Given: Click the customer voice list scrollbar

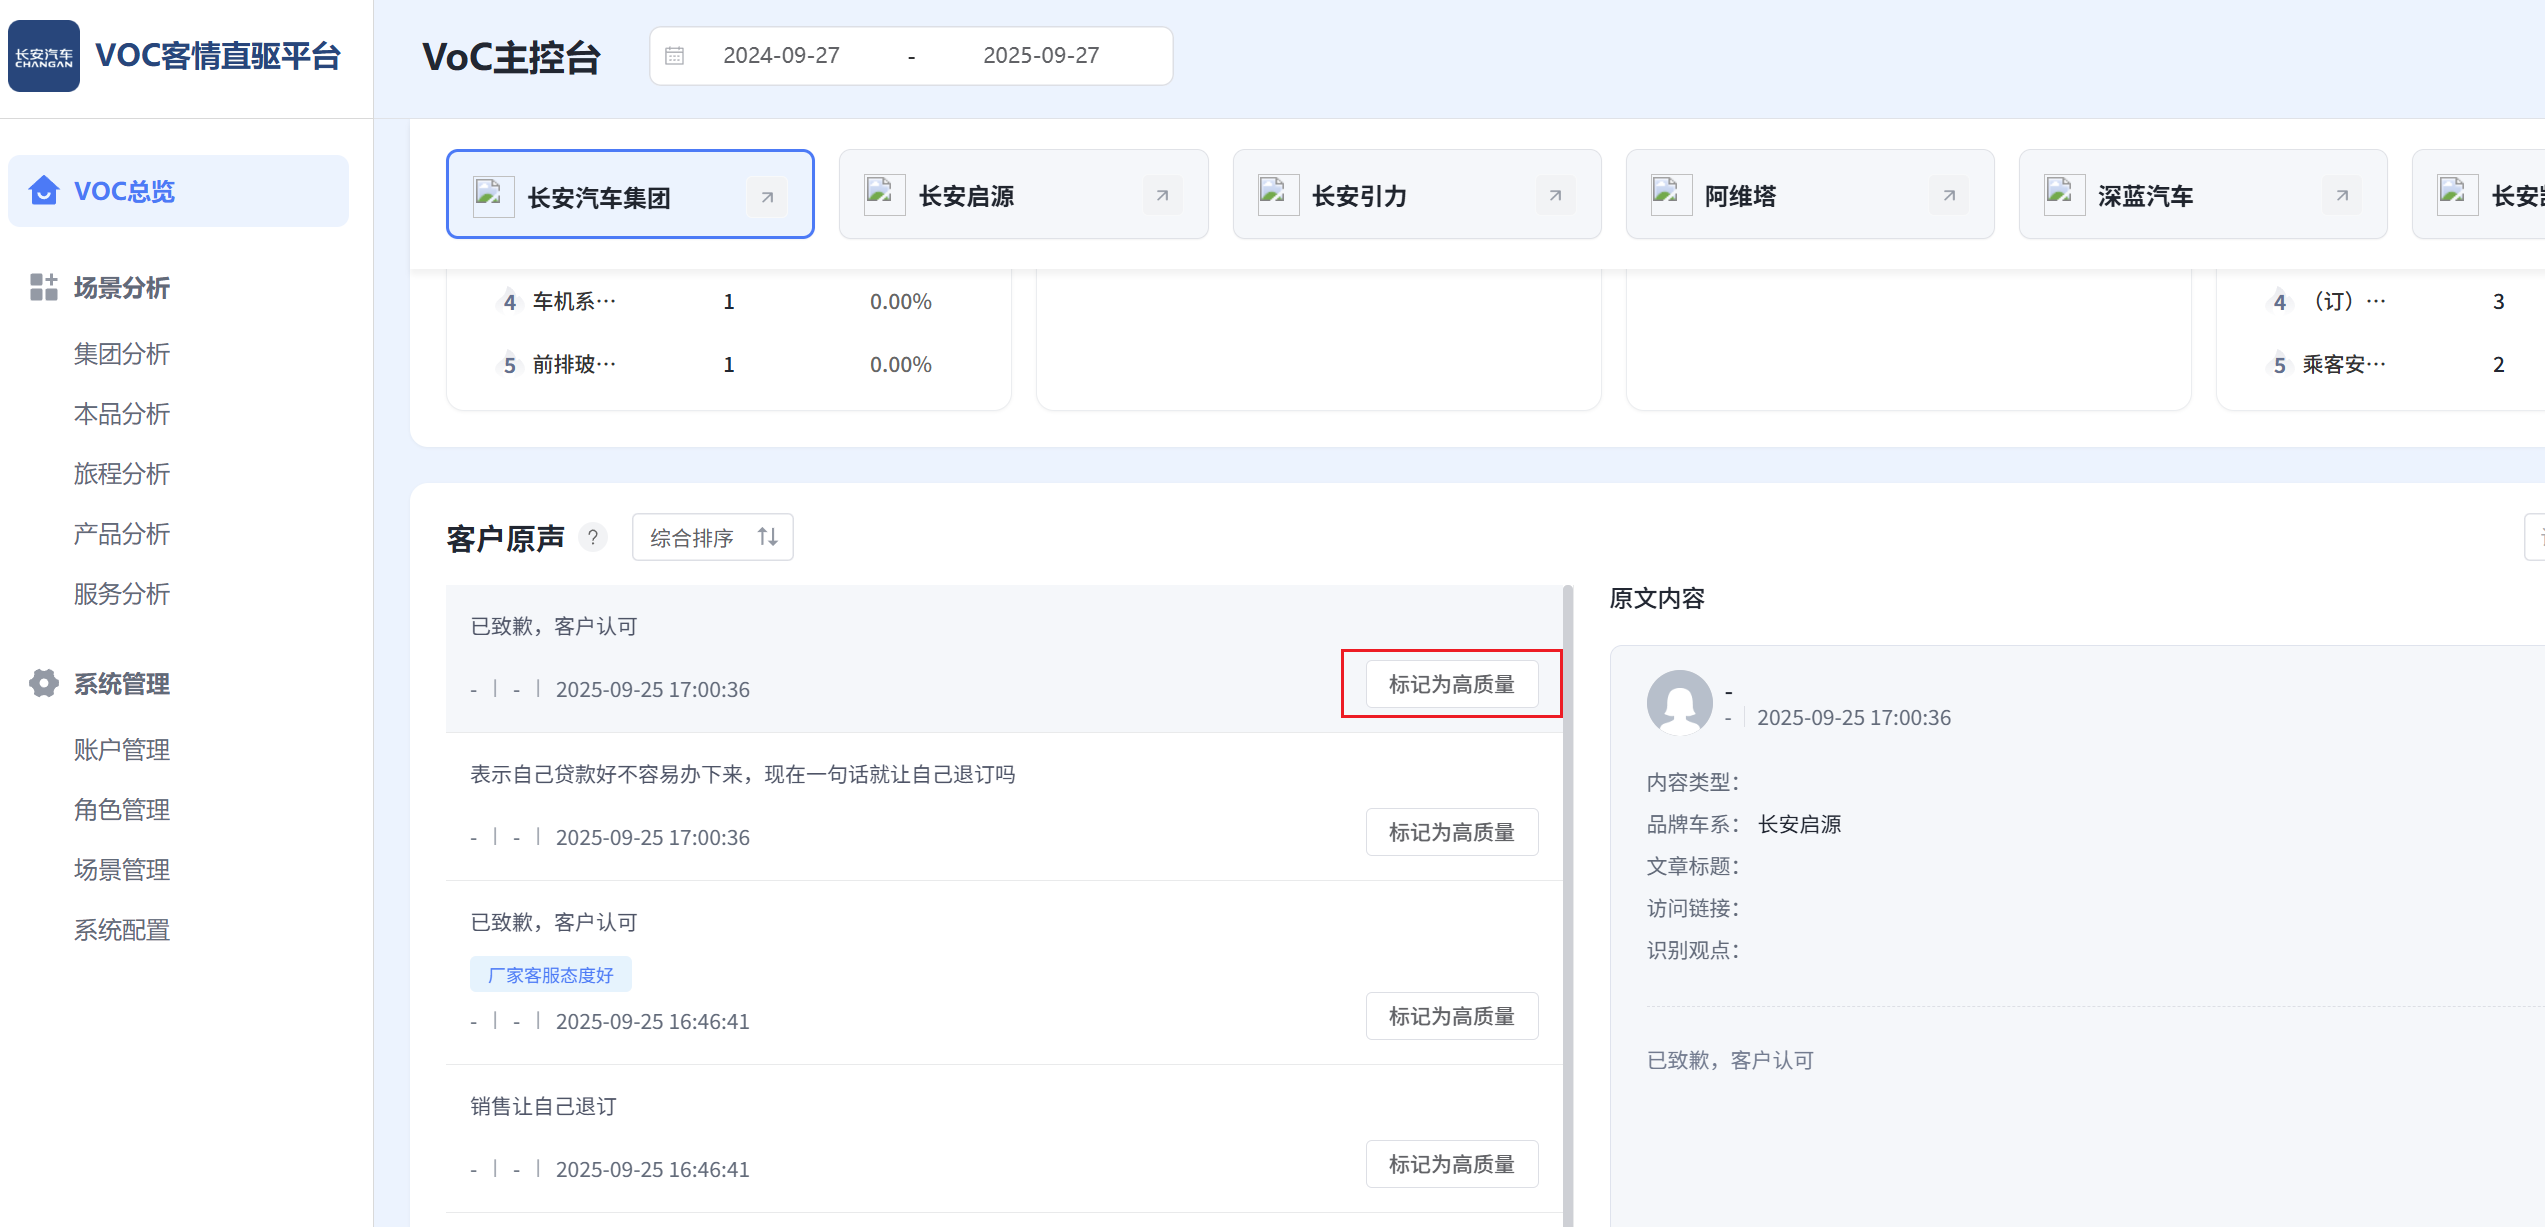Looking at the screenshot, I should click(1568, 900).
